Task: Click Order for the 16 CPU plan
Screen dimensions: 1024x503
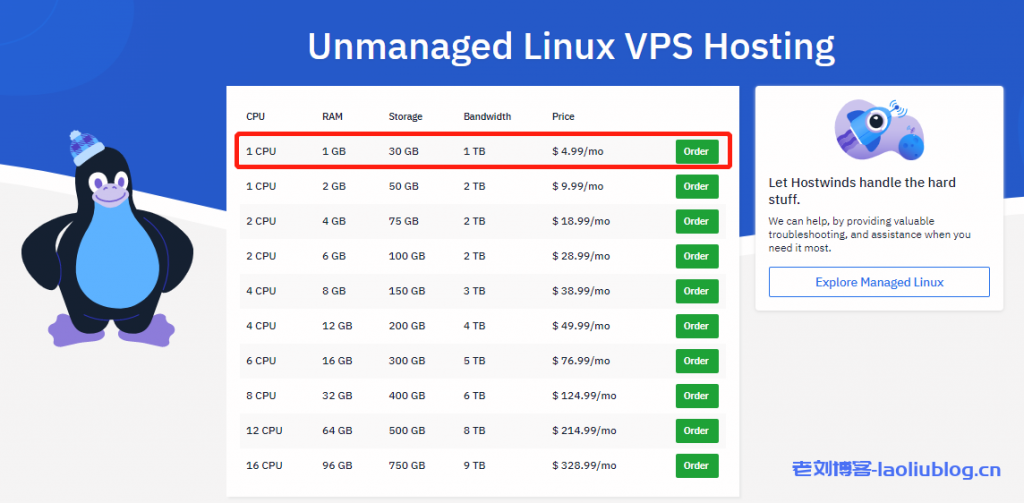Action: pos(696,466)
